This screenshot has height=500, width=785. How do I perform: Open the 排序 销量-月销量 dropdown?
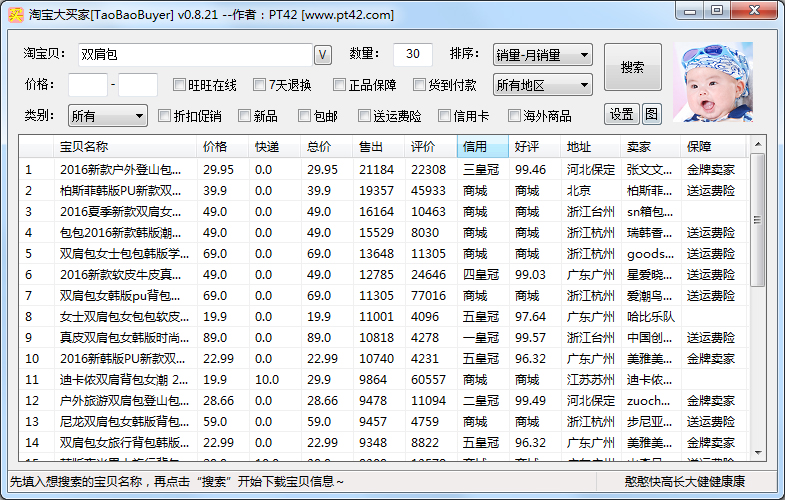(543, 55)
